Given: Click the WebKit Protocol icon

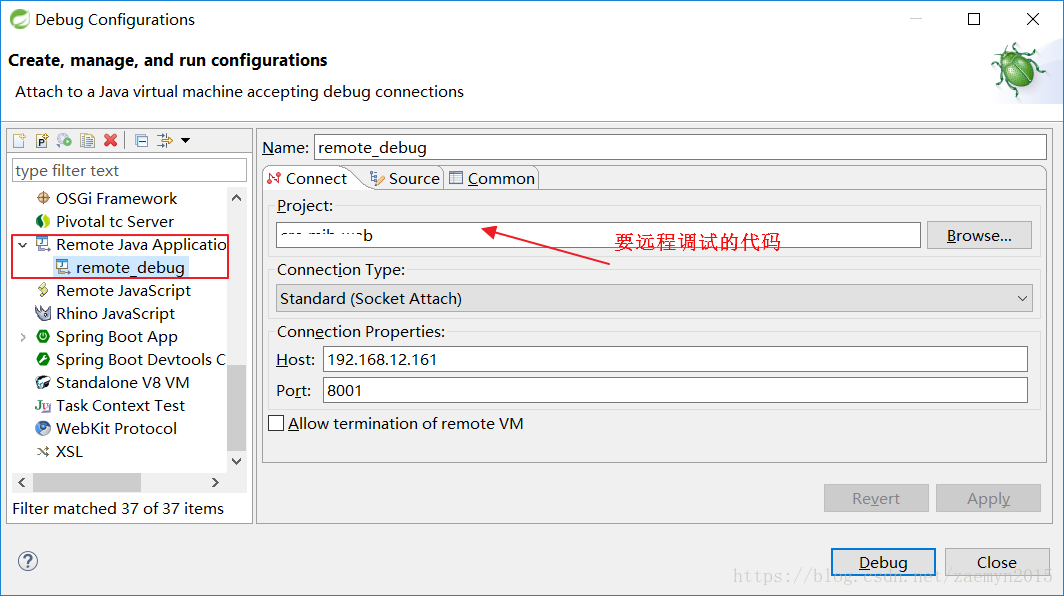Looking at the screenshot, I should 43,428.
